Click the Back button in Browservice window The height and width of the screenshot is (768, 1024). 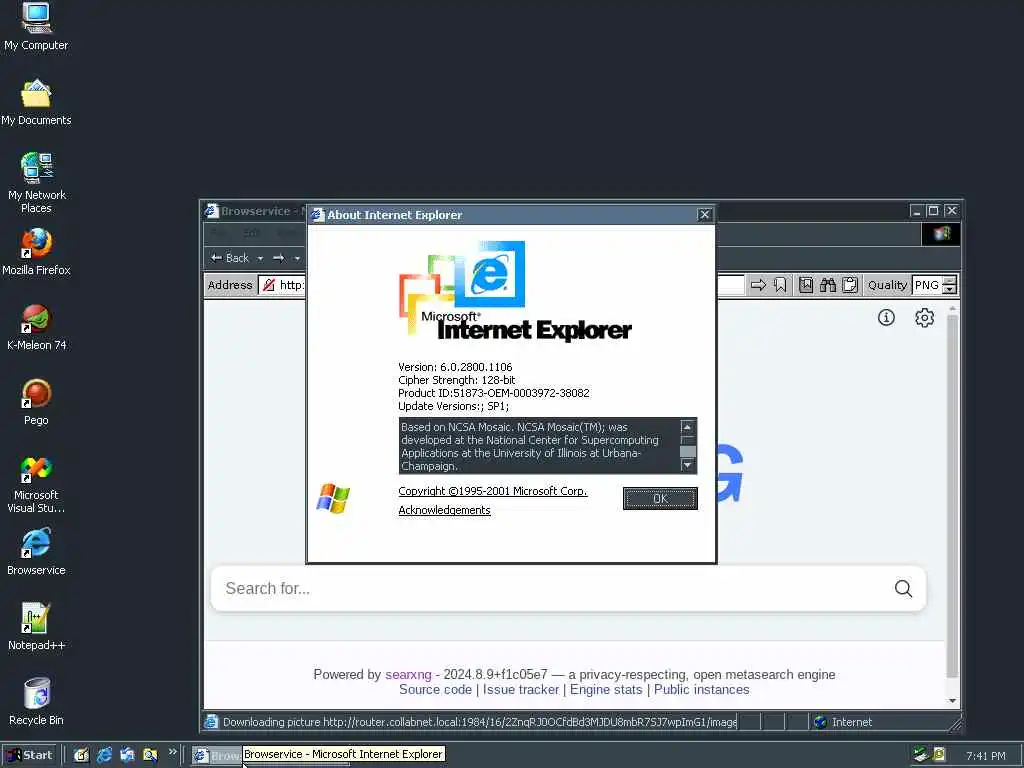(230, 258)
